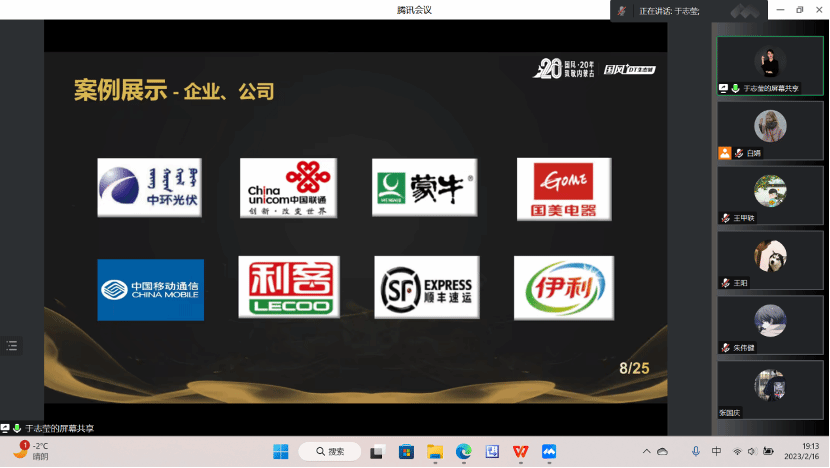Image resolution: width=830 pixels, height=468 pixels.
Task: Click the GOME 国美电器 logo on the slide
Action: coord(564,189)
